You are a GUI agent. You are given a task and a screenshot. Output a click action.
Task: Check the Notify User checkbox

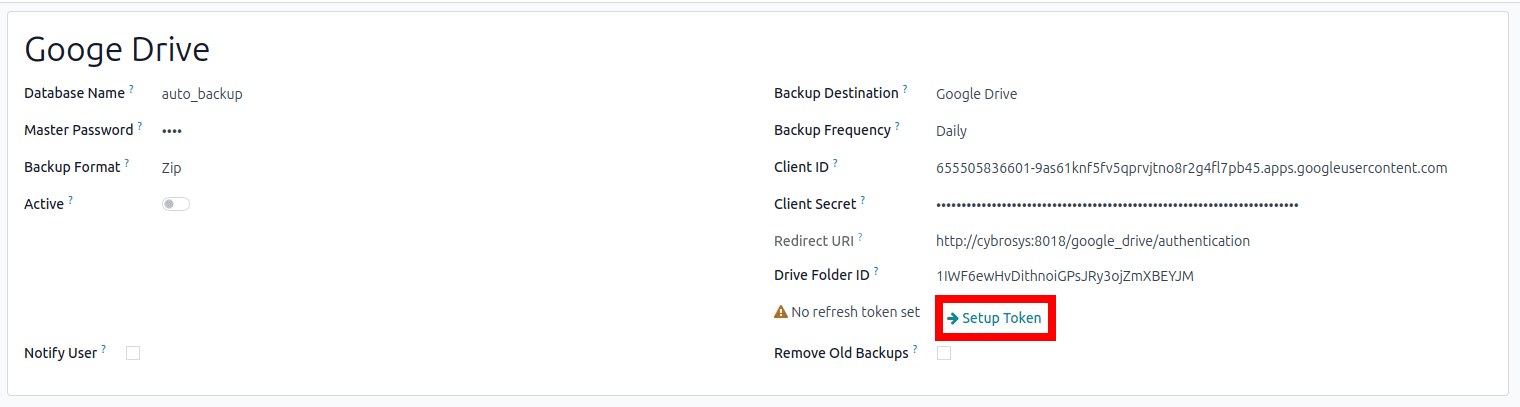pyautogui.click(x=133, y=353)
